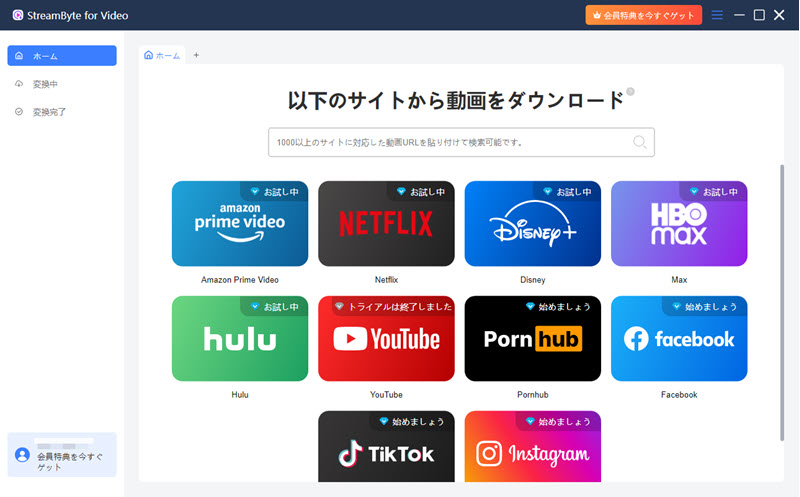The width and height of the screenshot is (800, 497).
Task: Add a new tab with plus icon
Action: coord(196,55)
